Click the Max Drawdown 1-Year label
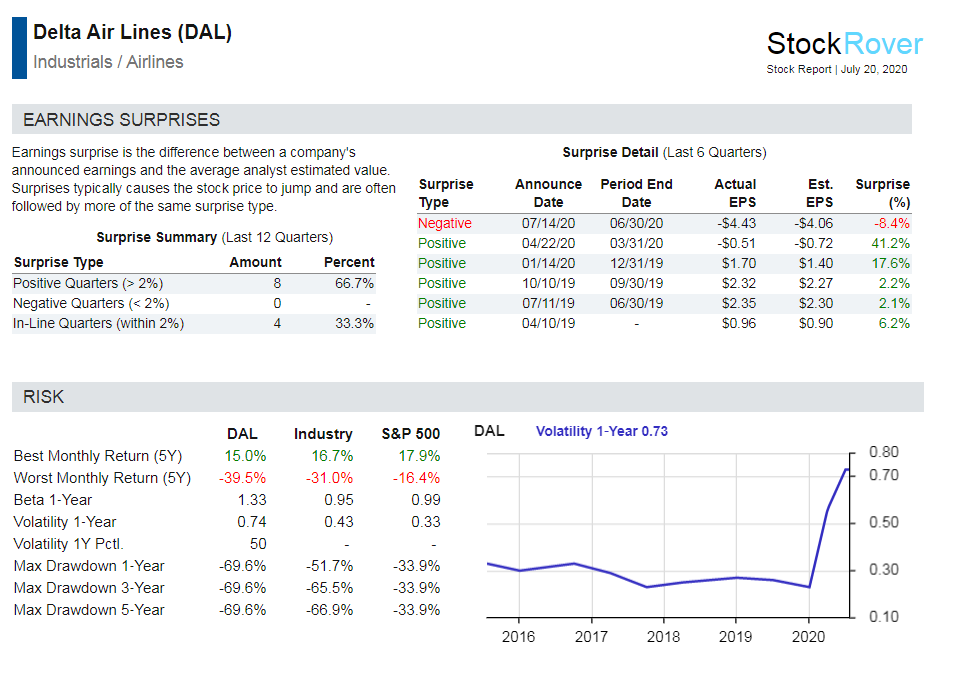Screen dimensions: 957x683 [89, 566]
